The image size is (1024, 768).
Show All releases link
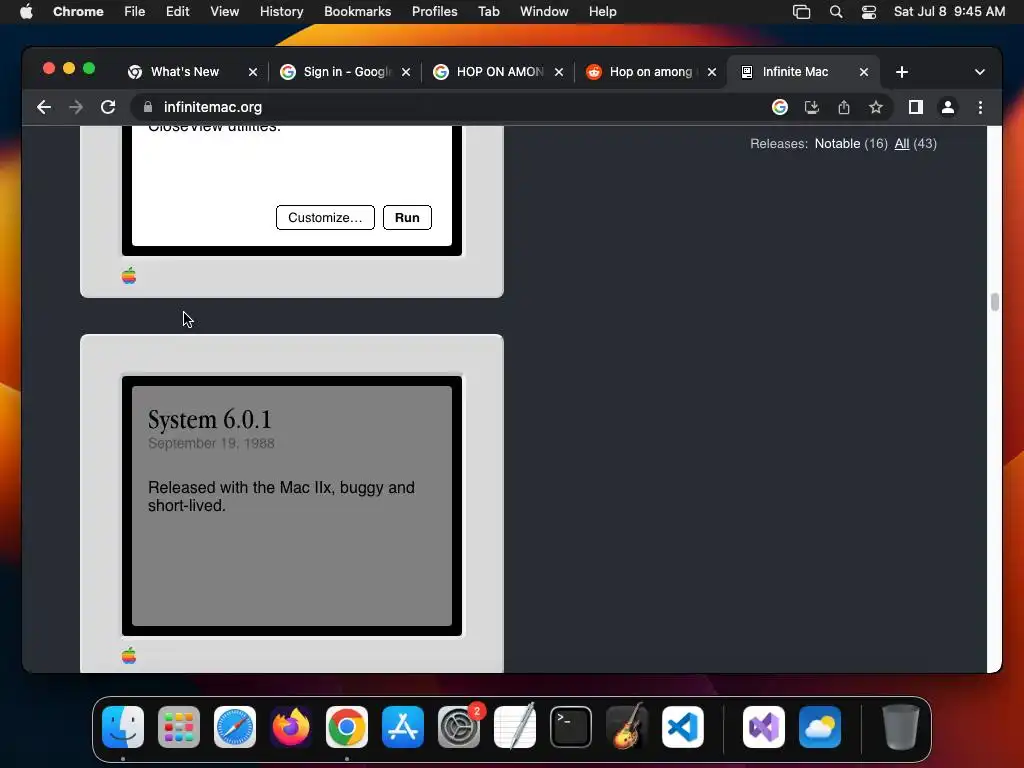(x=902, y=144)
